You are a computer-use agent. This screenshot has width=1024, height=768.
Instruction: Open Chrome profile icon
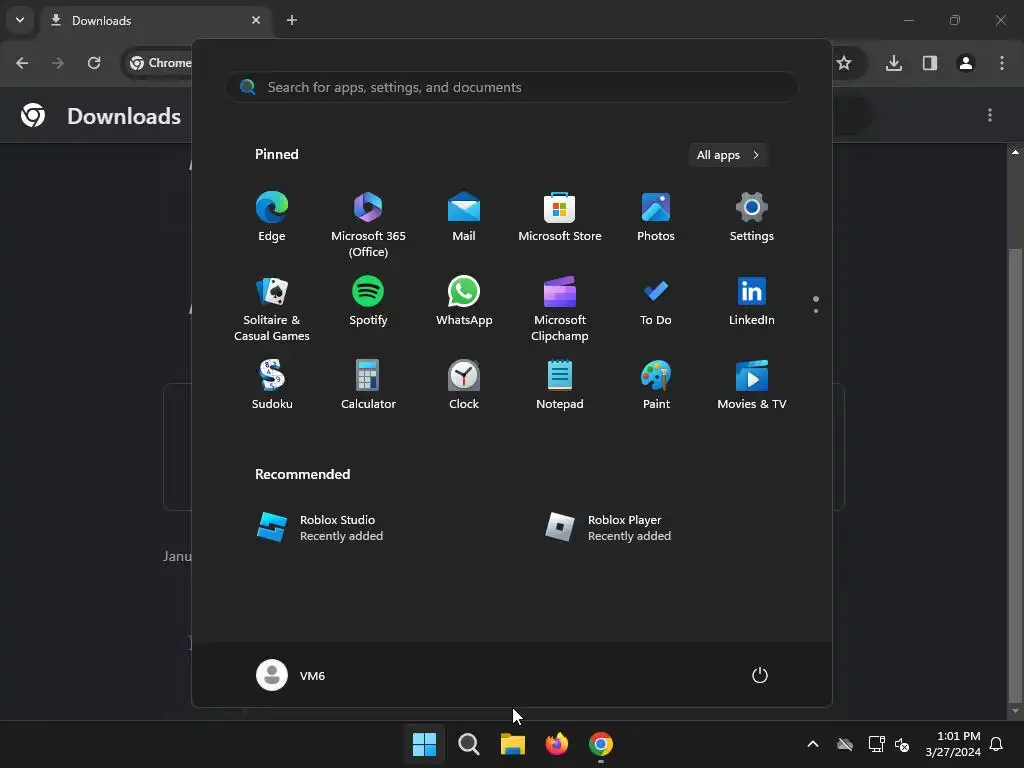point(966,63)
